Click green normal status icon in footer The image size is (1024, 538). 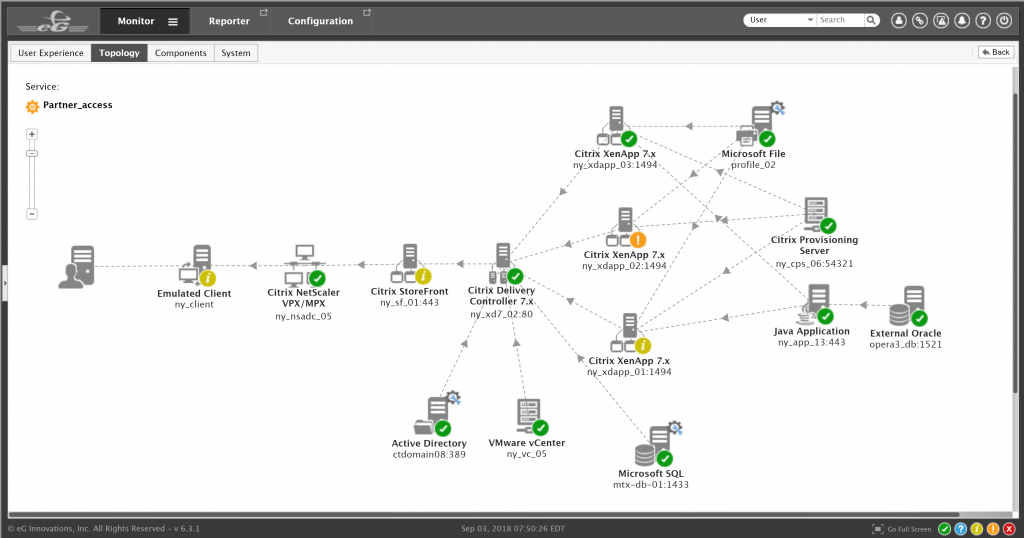pyautogui.click(x=944, y=529)
